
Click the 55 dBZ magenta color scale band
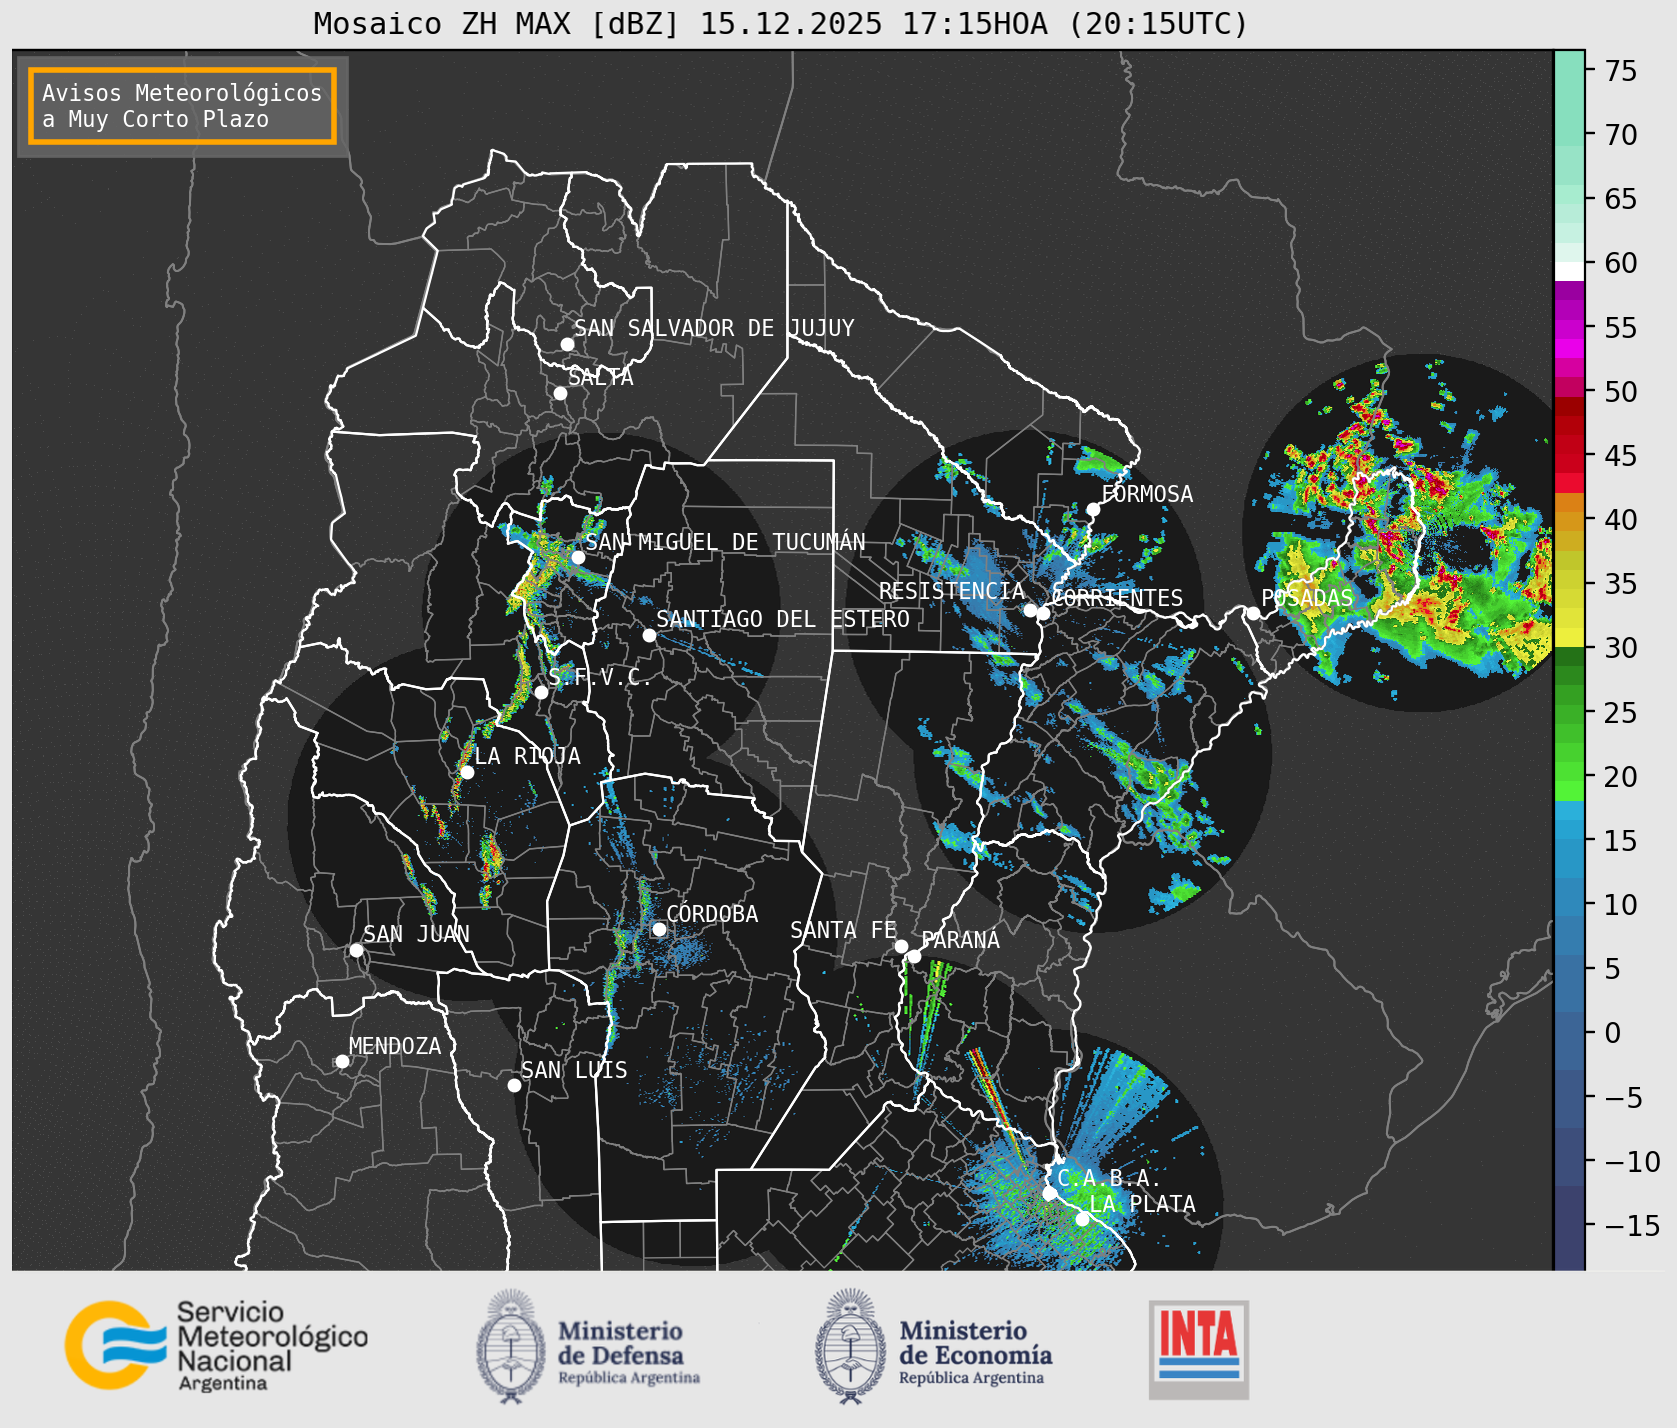click(x=1569, y=328)
